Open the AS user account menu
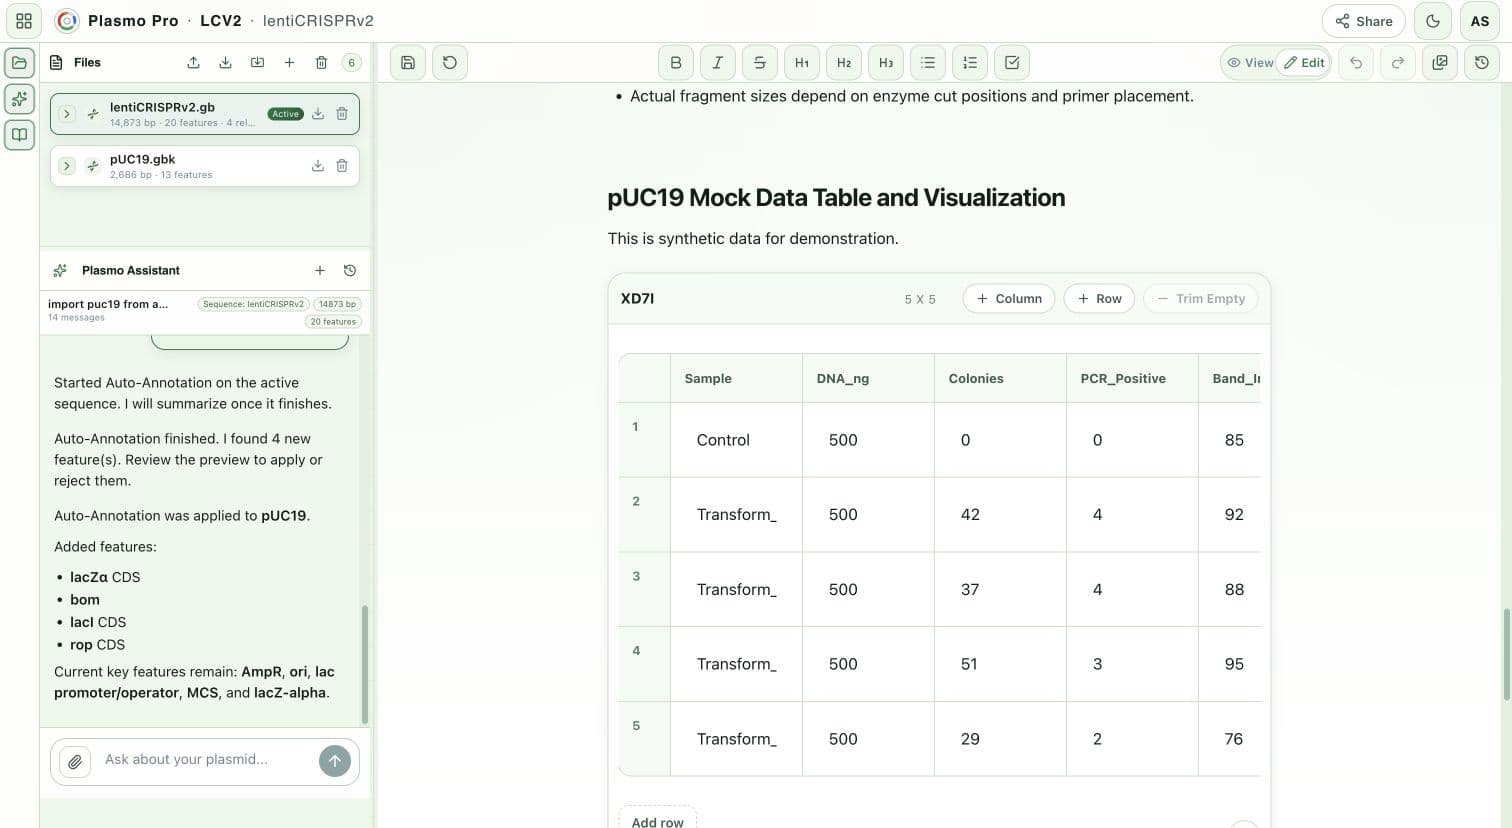1512x828 pixels. [x=1480, y=21]
